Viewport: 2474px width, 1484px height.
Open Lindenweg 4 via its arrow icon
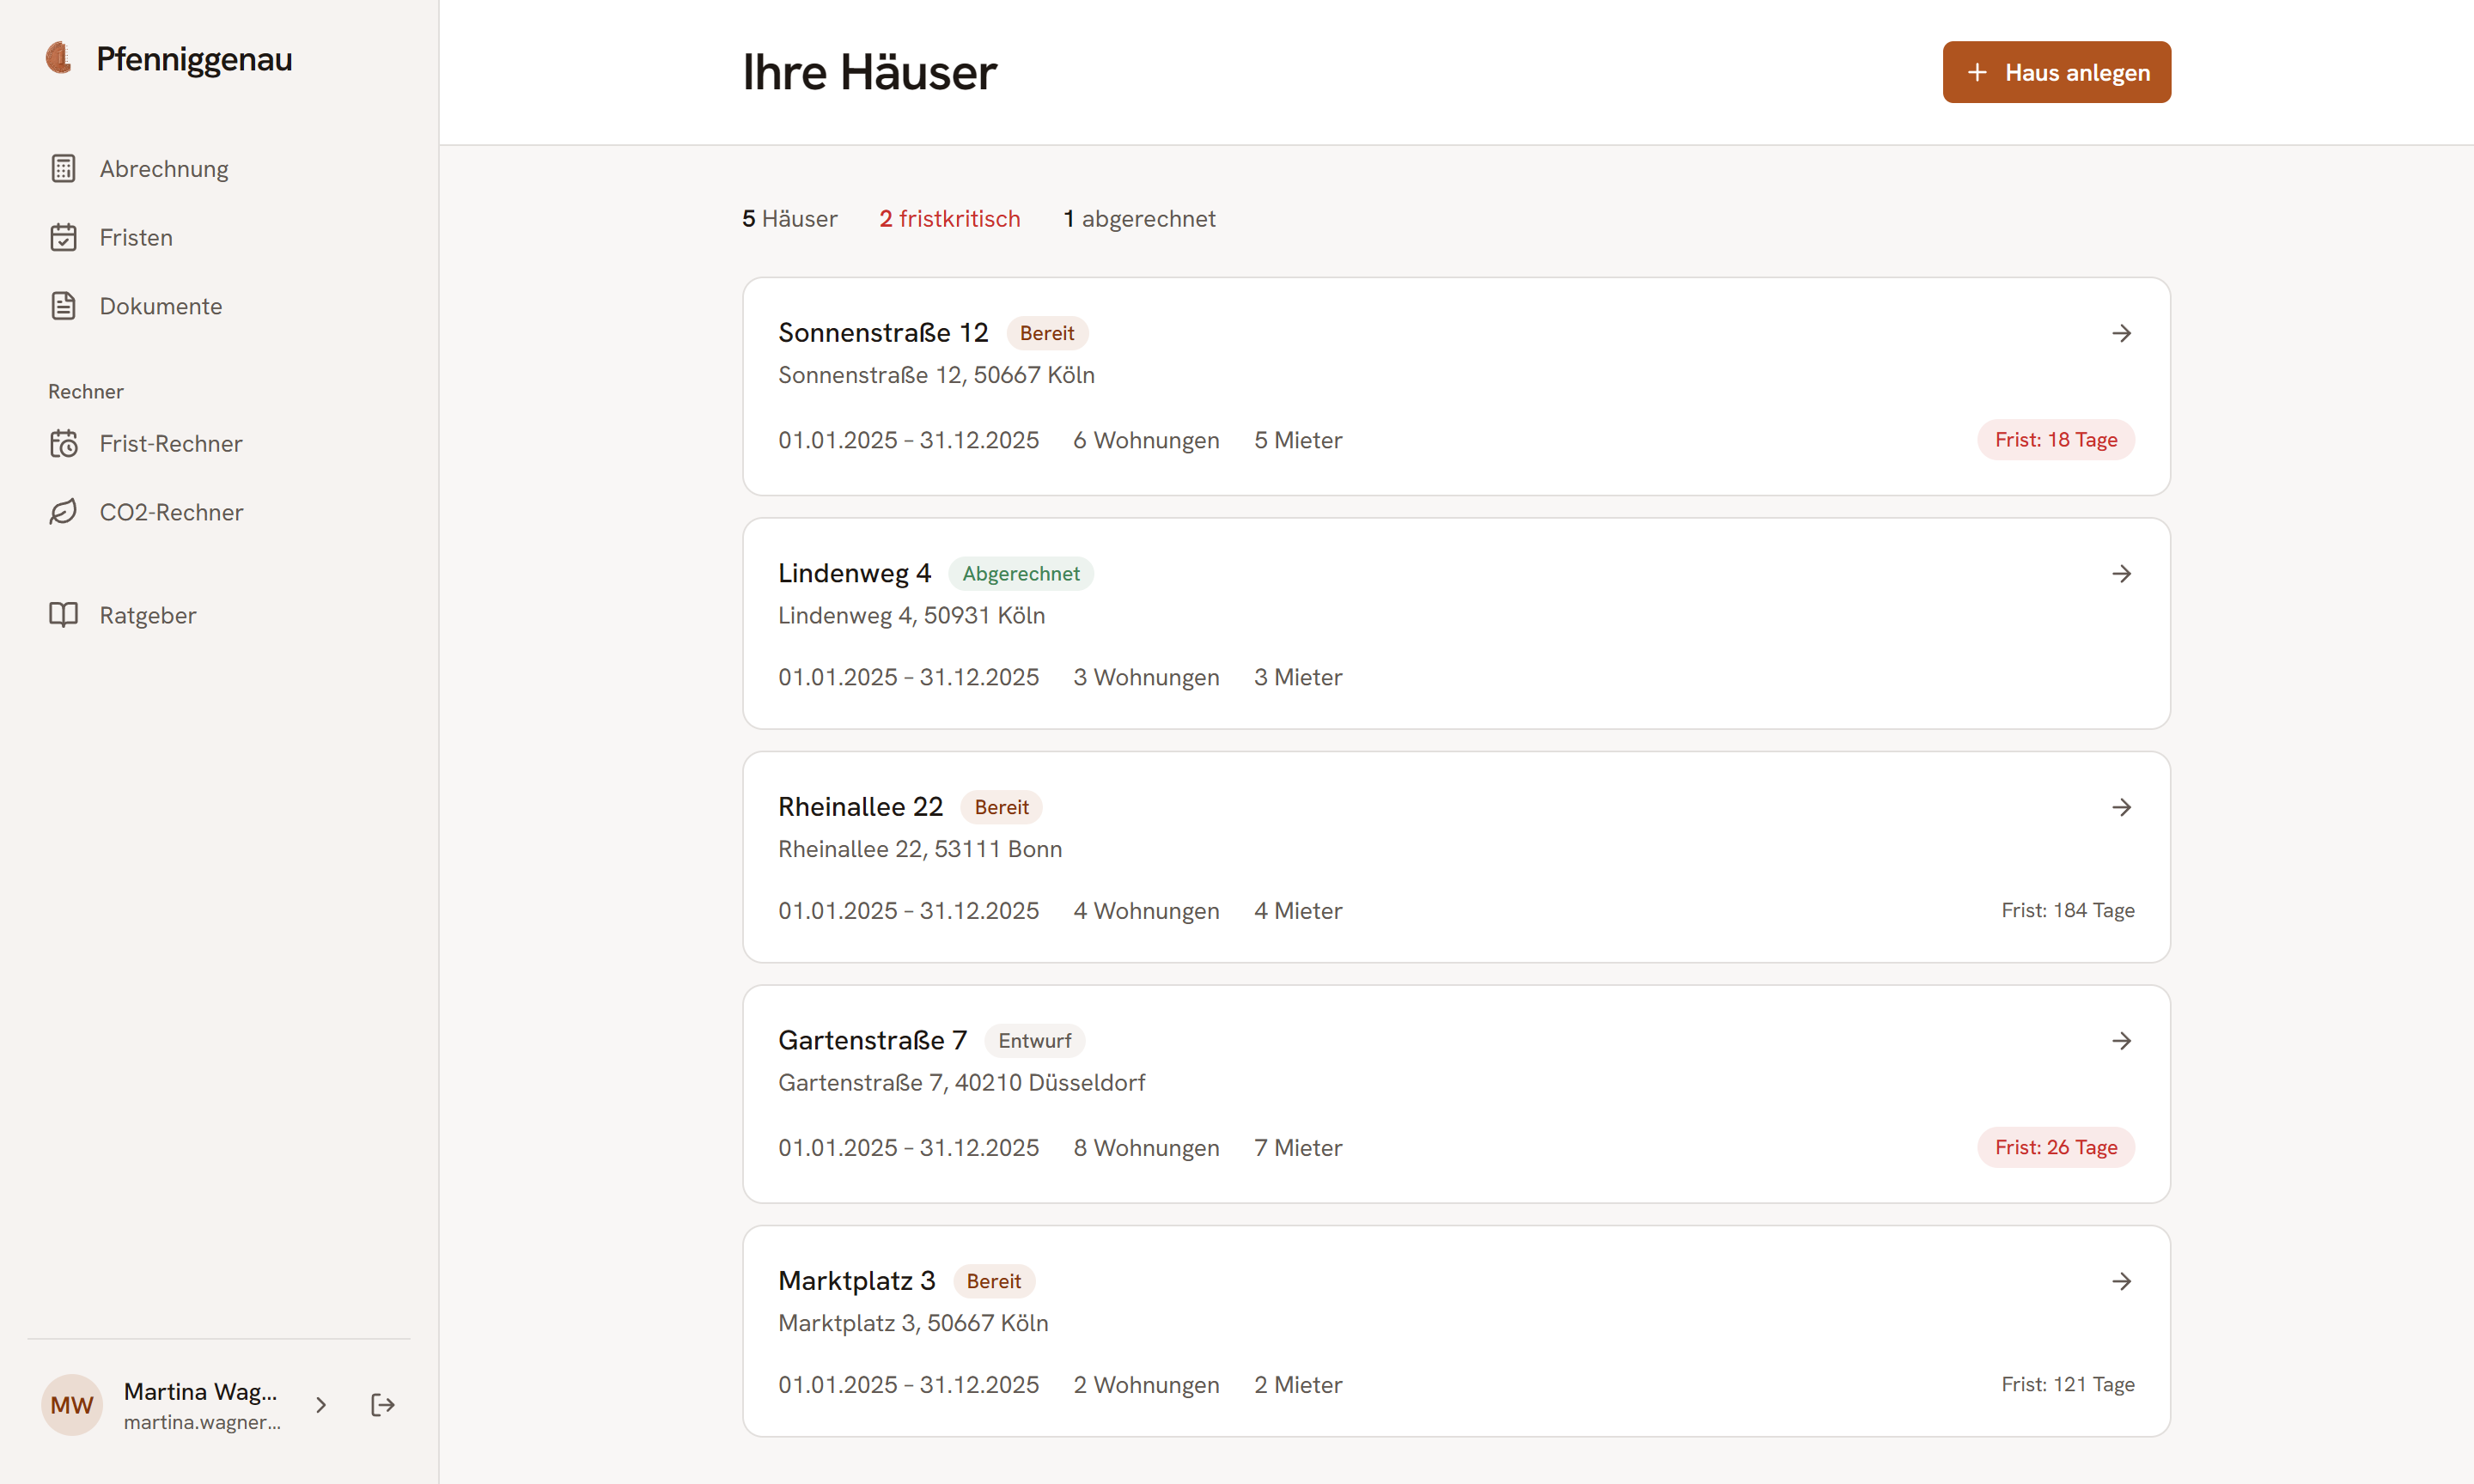coord(2122,573)
